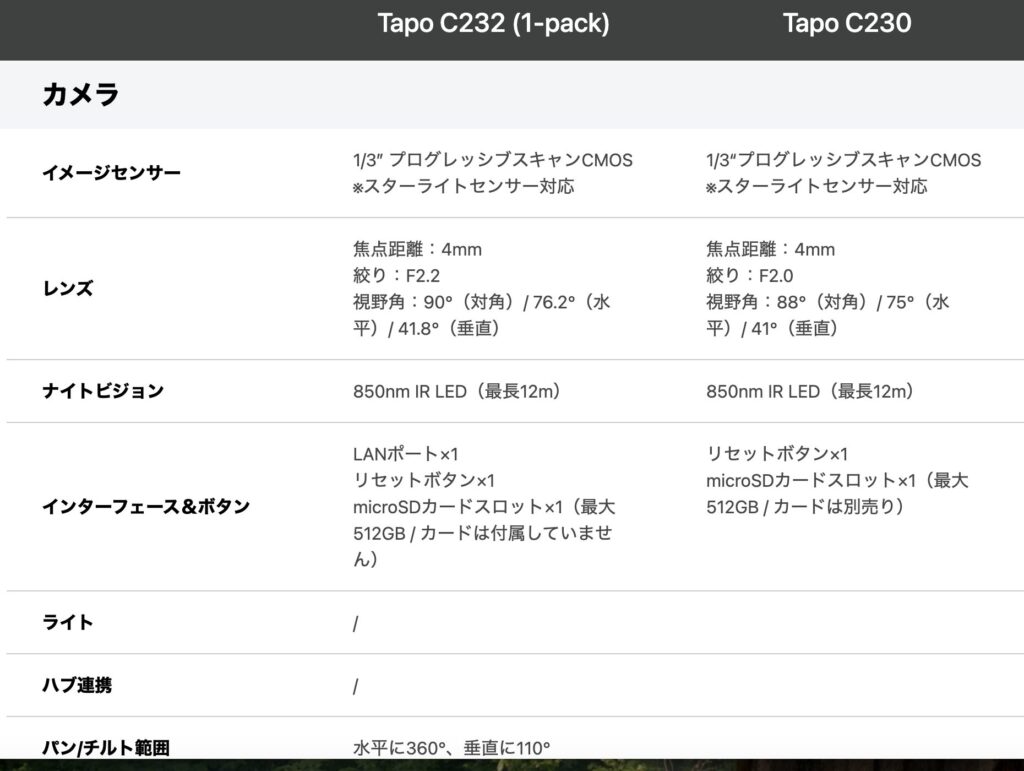
Task: Click the "LANポート×1" interface entry
Action: coord(406,454)
